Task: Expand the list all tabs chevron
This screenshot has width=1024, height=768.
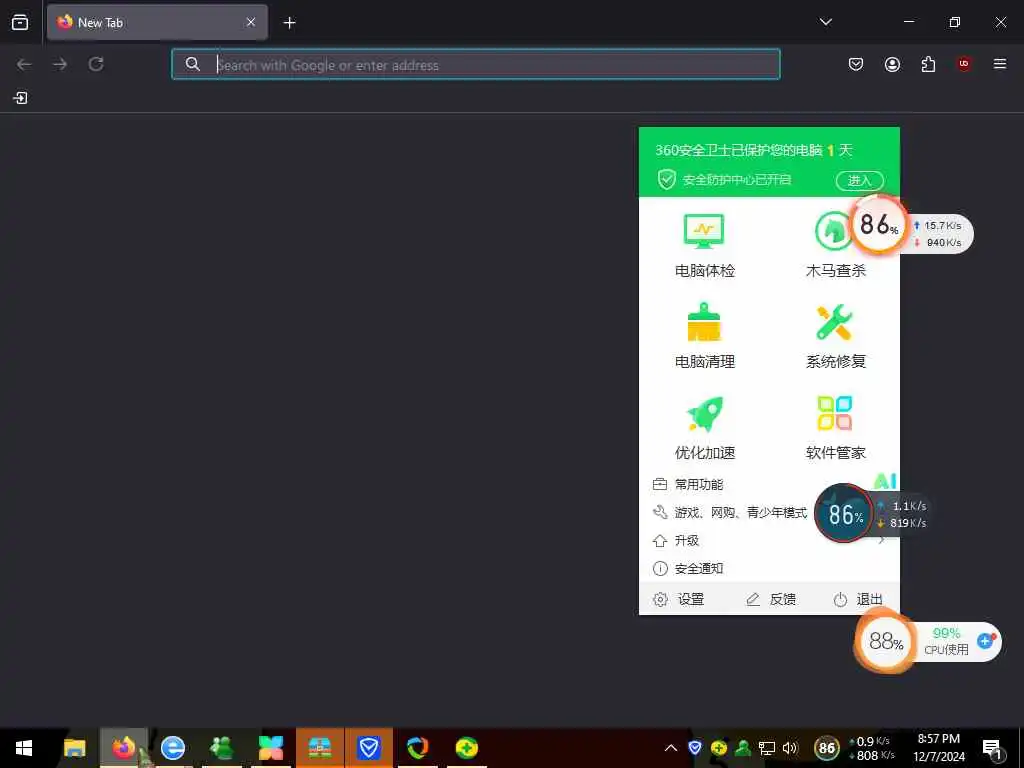Action: (x=825, y=22)
